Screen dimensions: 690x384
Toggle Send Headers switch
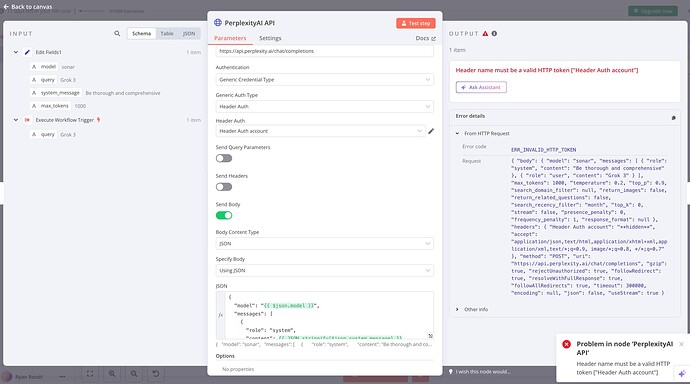[224, 187]
